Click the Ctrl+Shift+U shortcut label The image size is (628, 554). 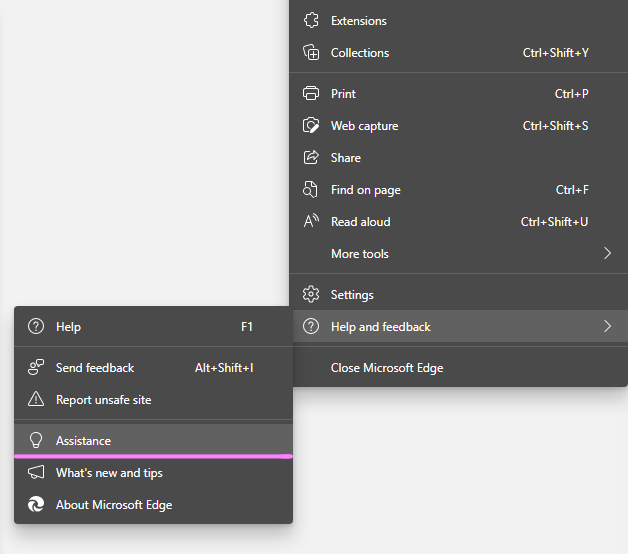[555, 222]
